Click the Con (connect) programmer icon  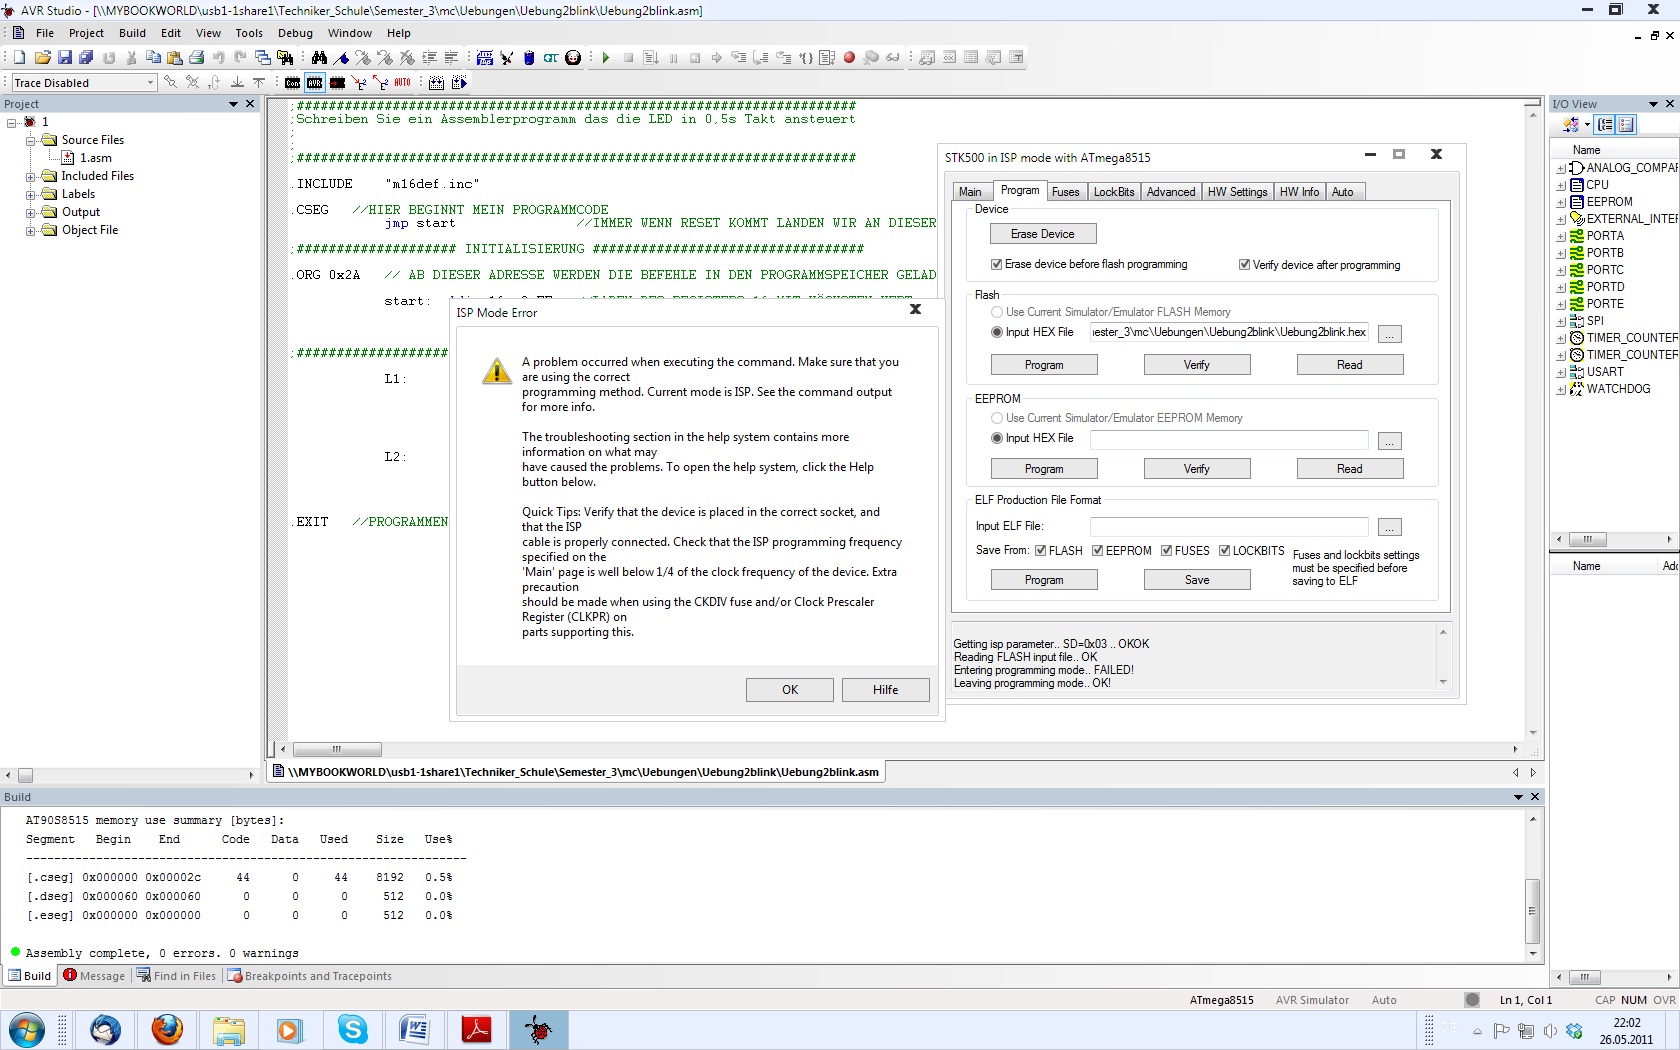tap(292, 83)
